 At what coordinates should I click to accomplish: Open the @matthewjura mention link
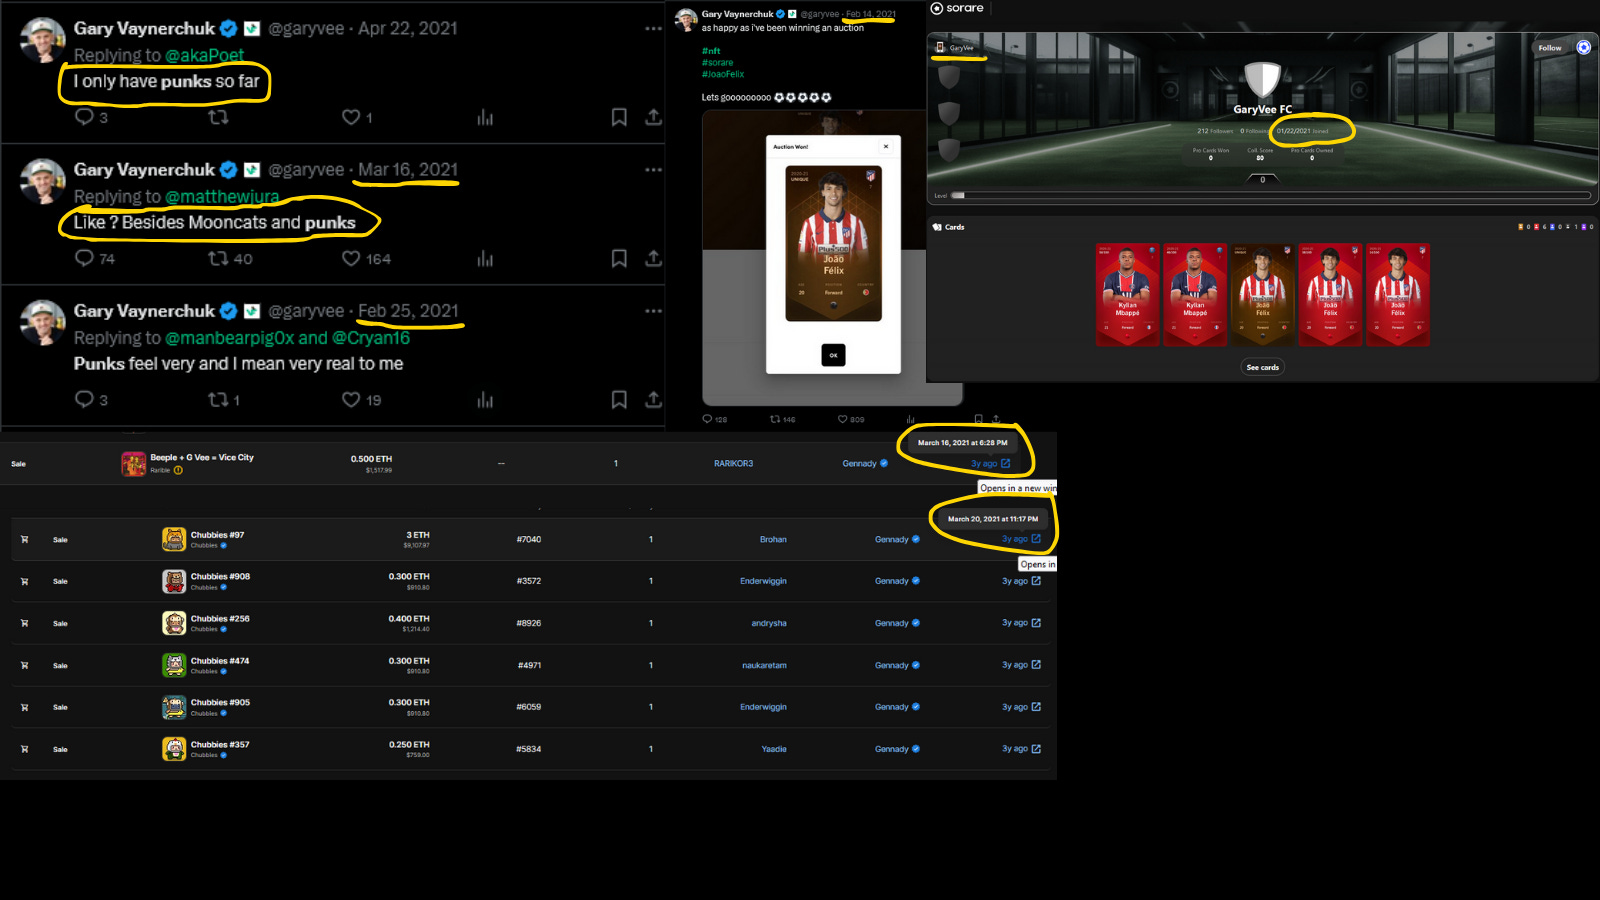click(x=222, y=196)
